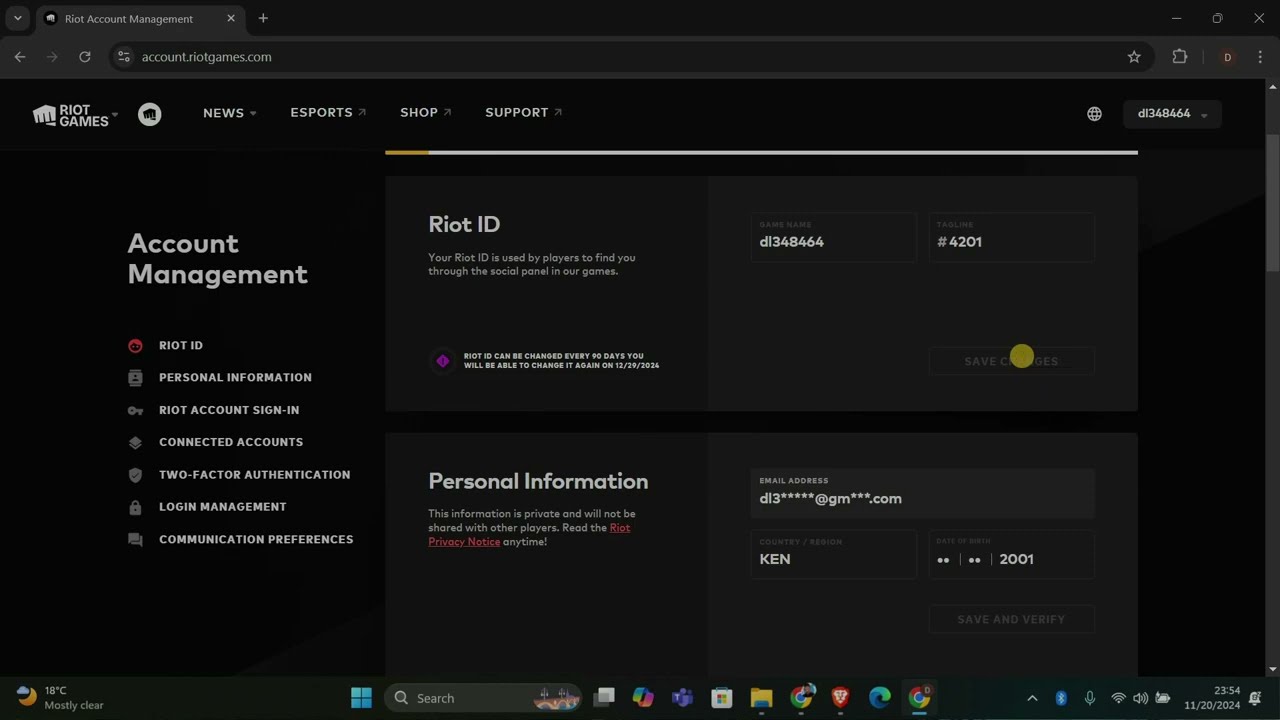Reload the page

coord(85,57)
